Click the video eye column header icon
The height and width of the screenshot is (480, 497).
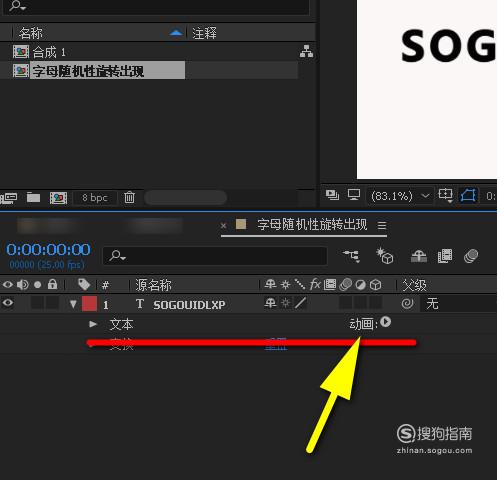[8, 285]
